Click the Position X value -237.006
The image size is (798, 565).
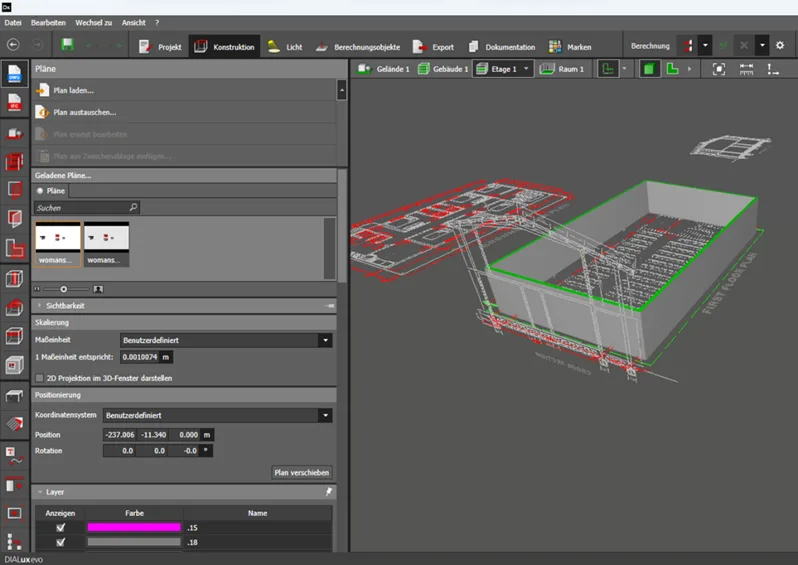coord(120,435)
